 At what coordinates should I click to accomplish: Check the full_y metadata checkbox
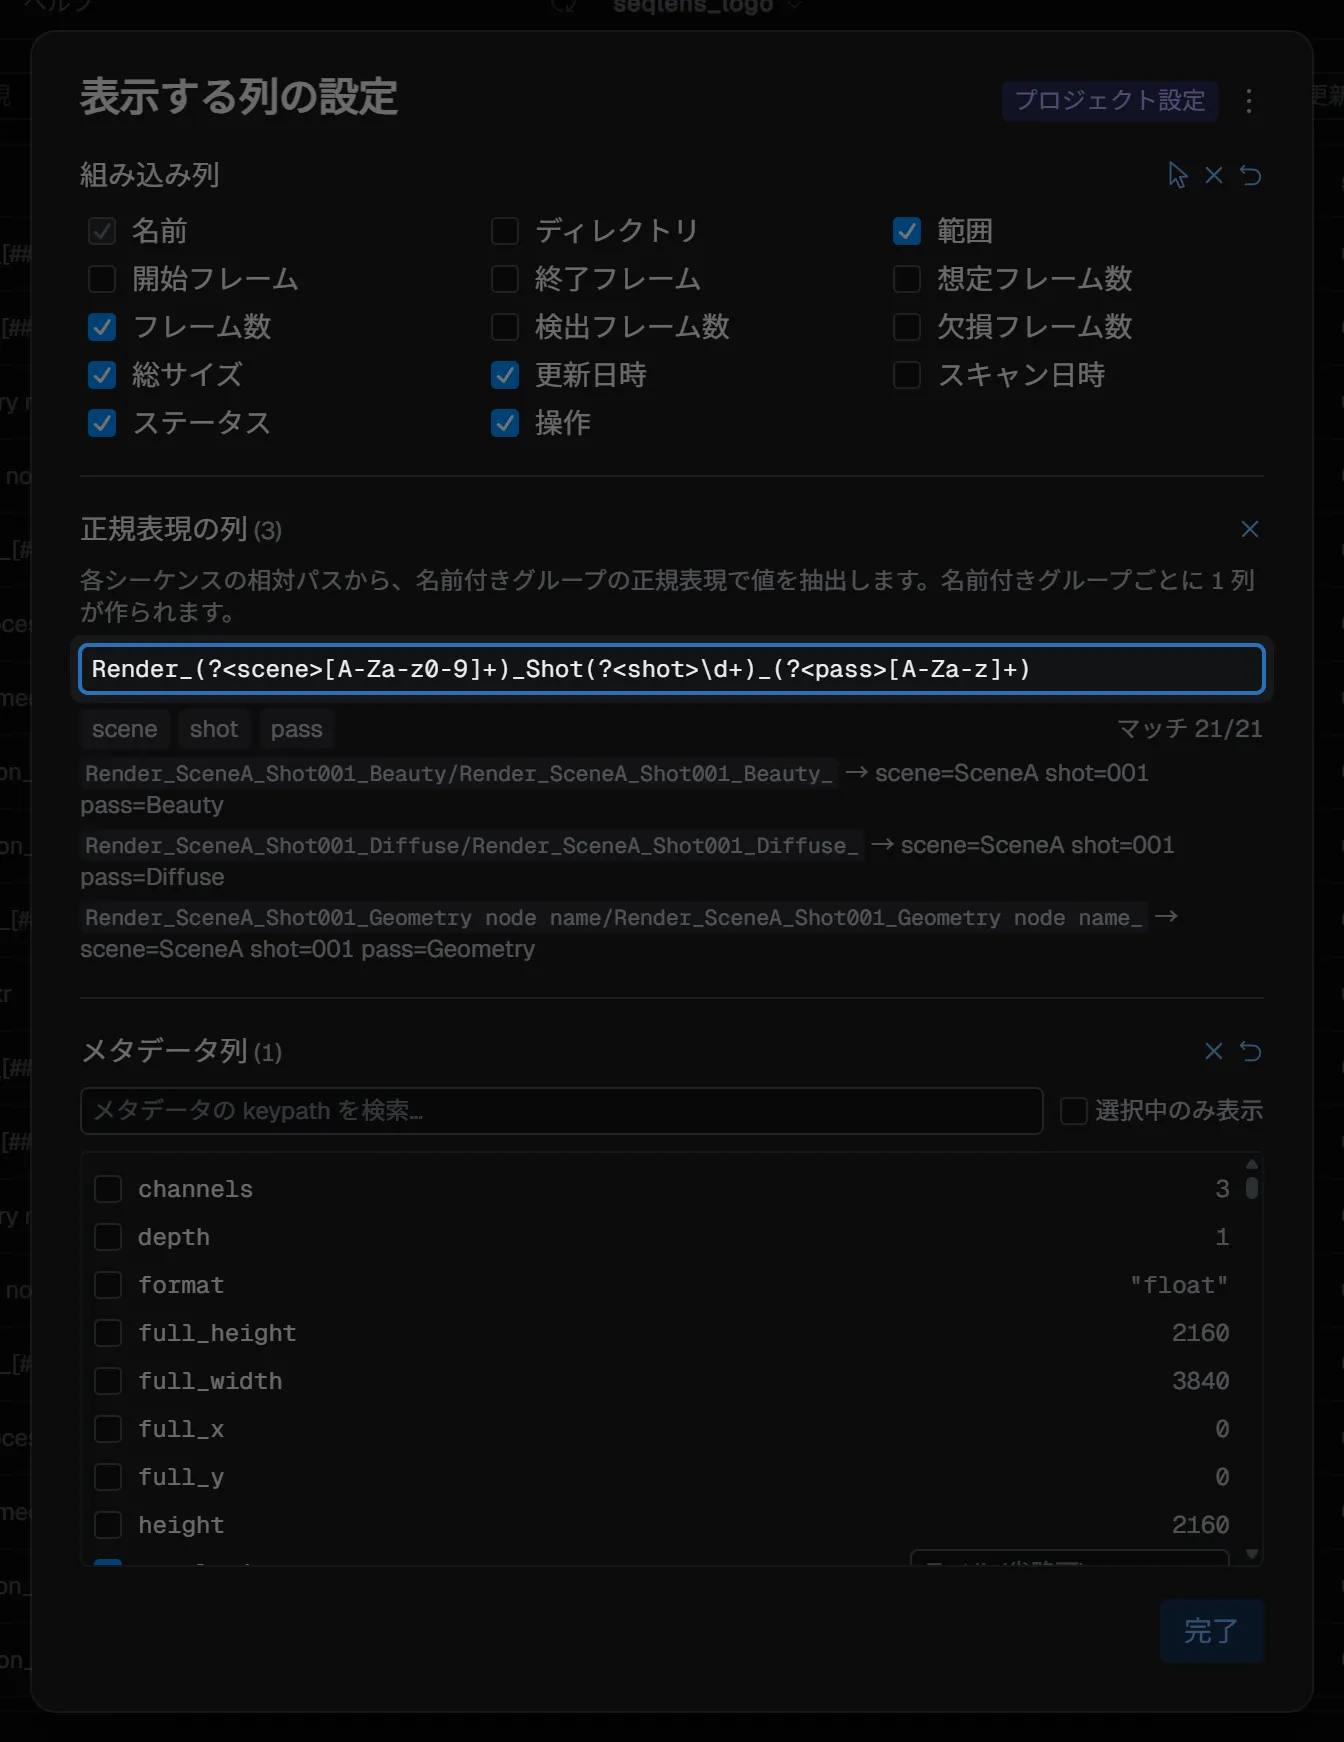click(x=108, y=1477)
